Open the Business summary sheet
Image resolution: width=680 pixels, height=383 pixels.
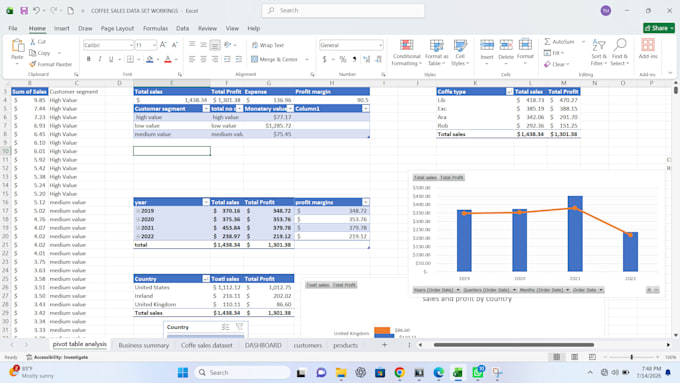pyautogui.click(x=144, y=345)
